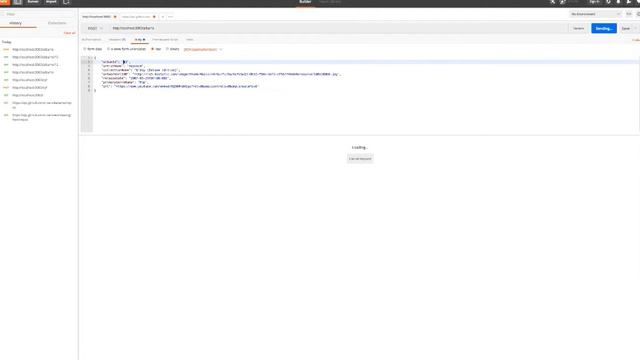Open the first history entry under Today
Screen dimensions: 640x360
tap(33, 50)
